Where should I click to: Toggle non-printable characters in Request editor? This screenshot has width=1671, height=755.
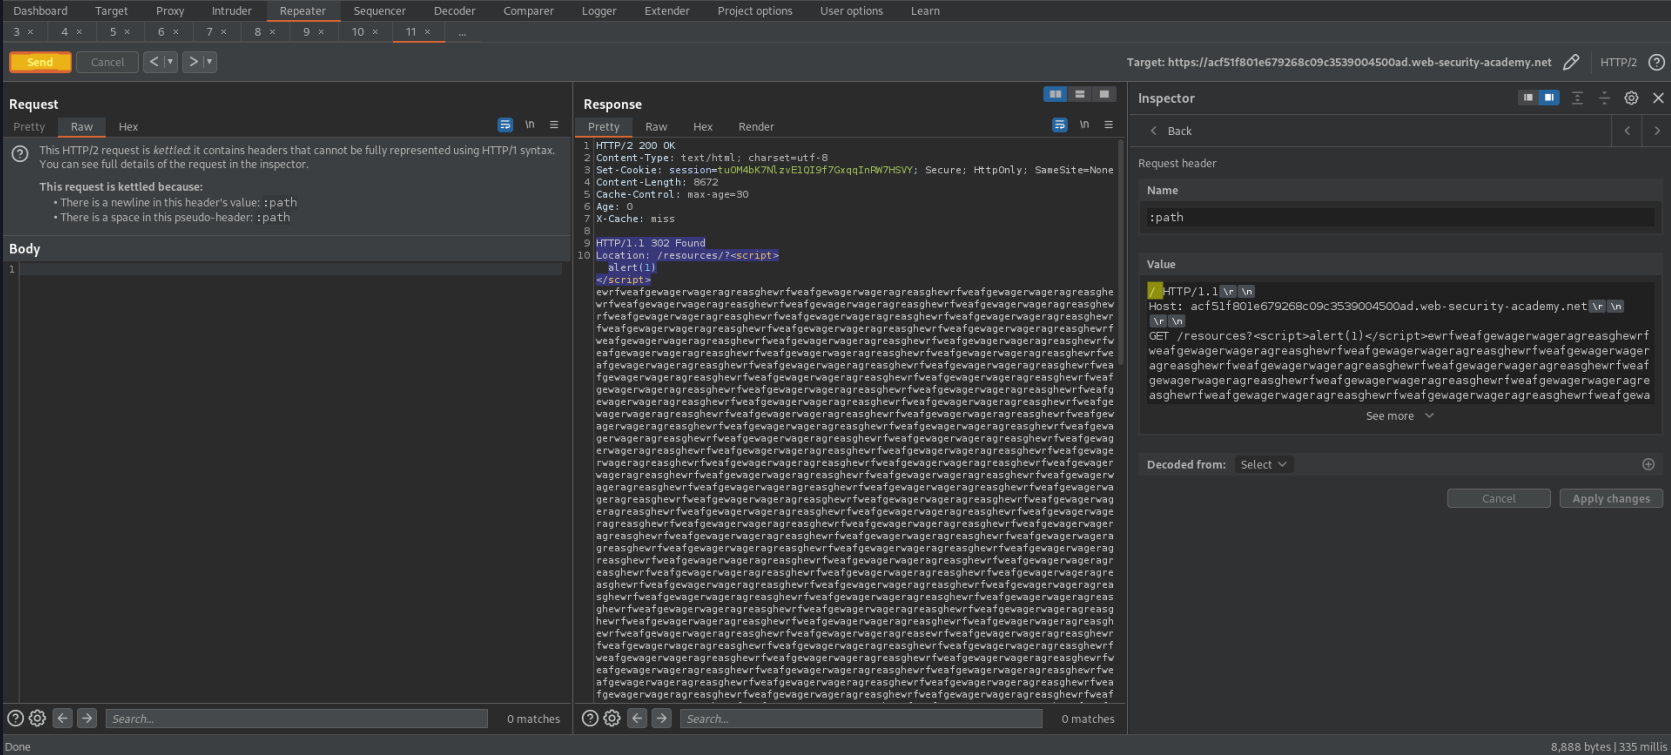[x=529, y=125]
